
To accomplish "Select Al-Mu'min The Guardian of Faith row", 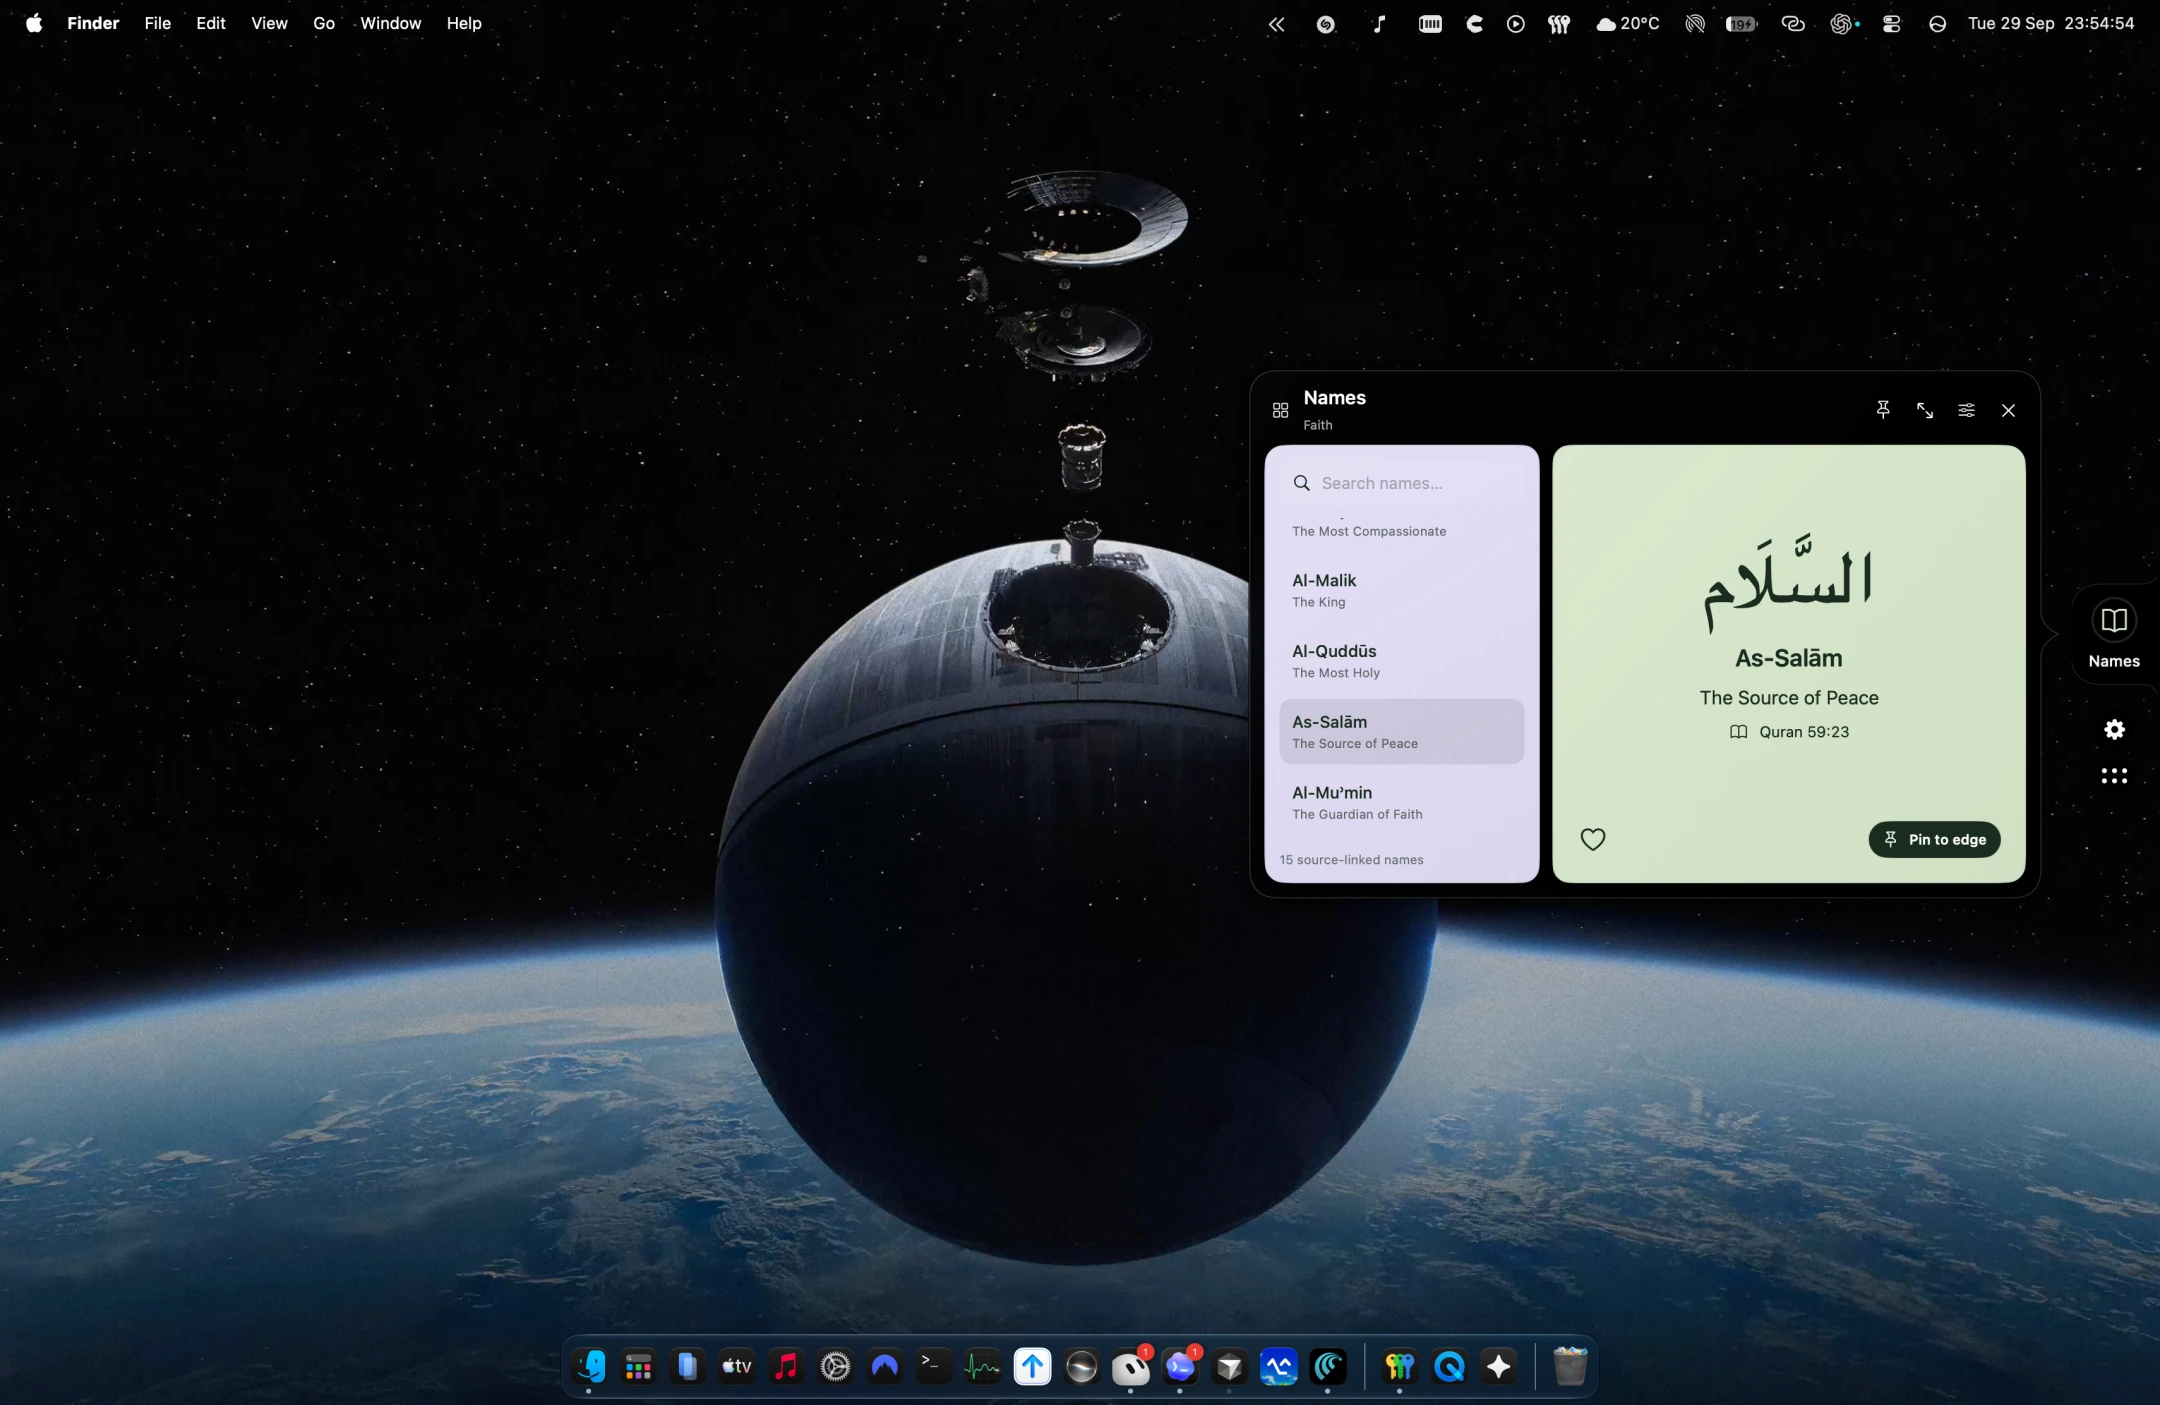I will (x=1401, y=802).
